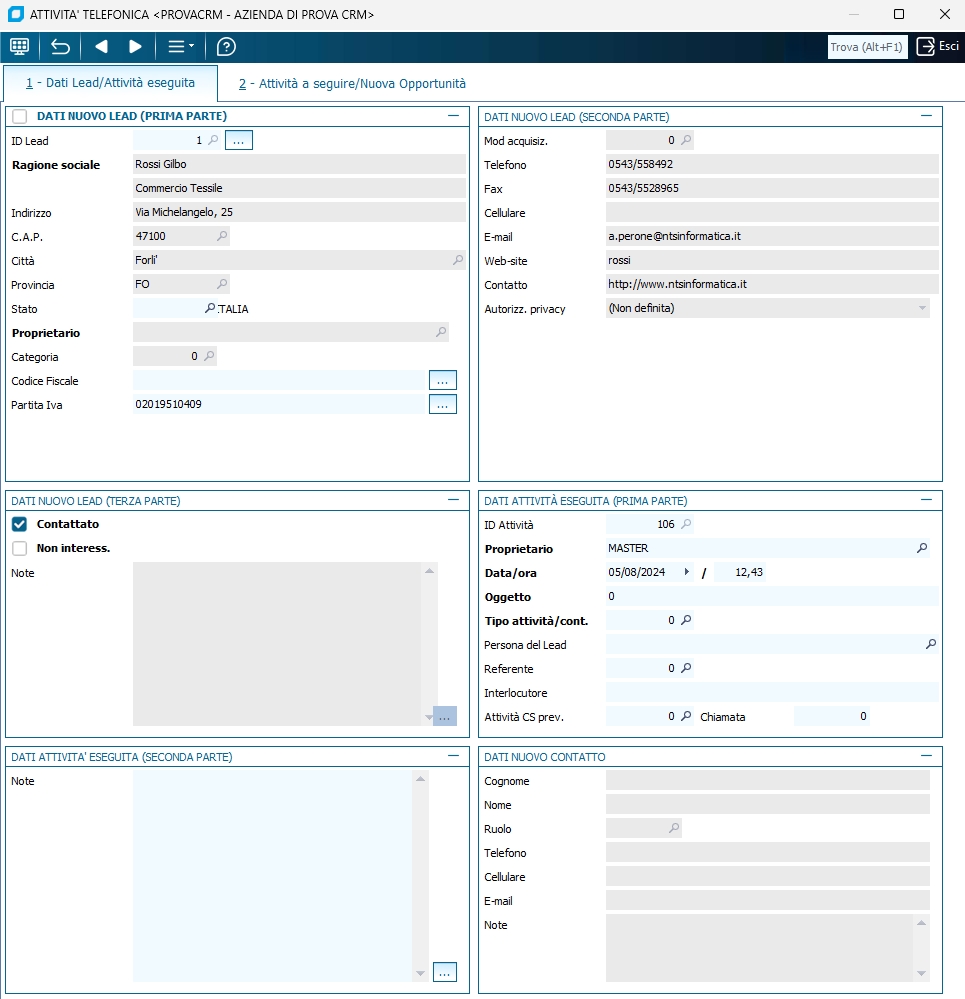
Task: Open the help question mark icon
Action: [x=226, y=47]
